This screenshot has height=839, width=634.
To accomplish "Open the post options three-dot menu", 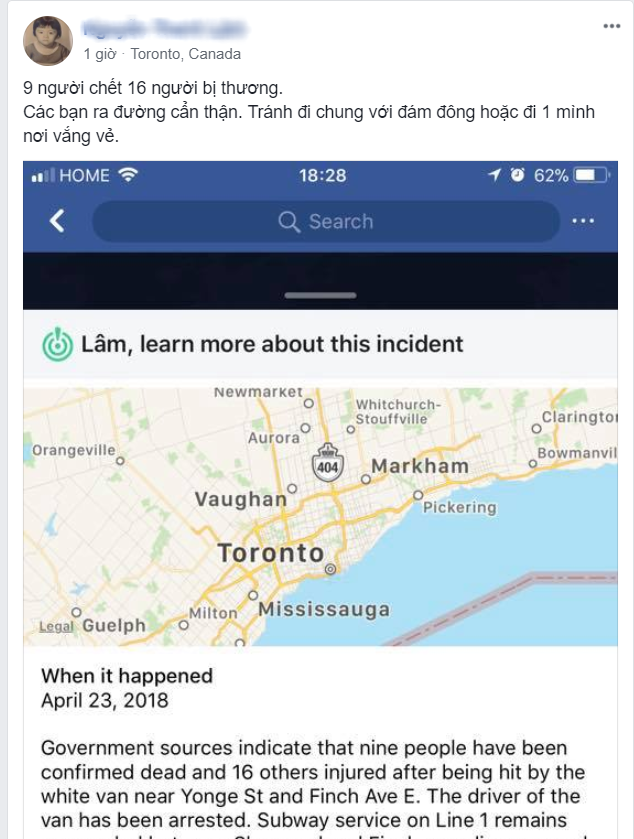I will pos(610,25).
